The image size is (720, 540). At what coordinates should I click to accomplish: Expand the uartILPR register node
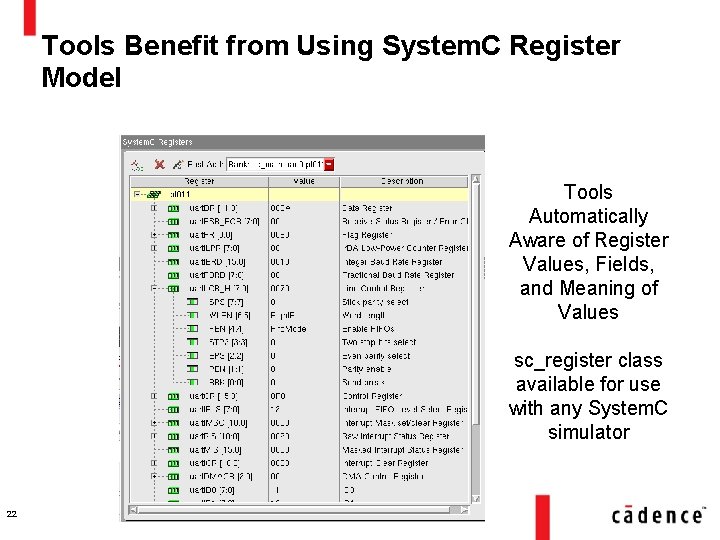(154, 248)
